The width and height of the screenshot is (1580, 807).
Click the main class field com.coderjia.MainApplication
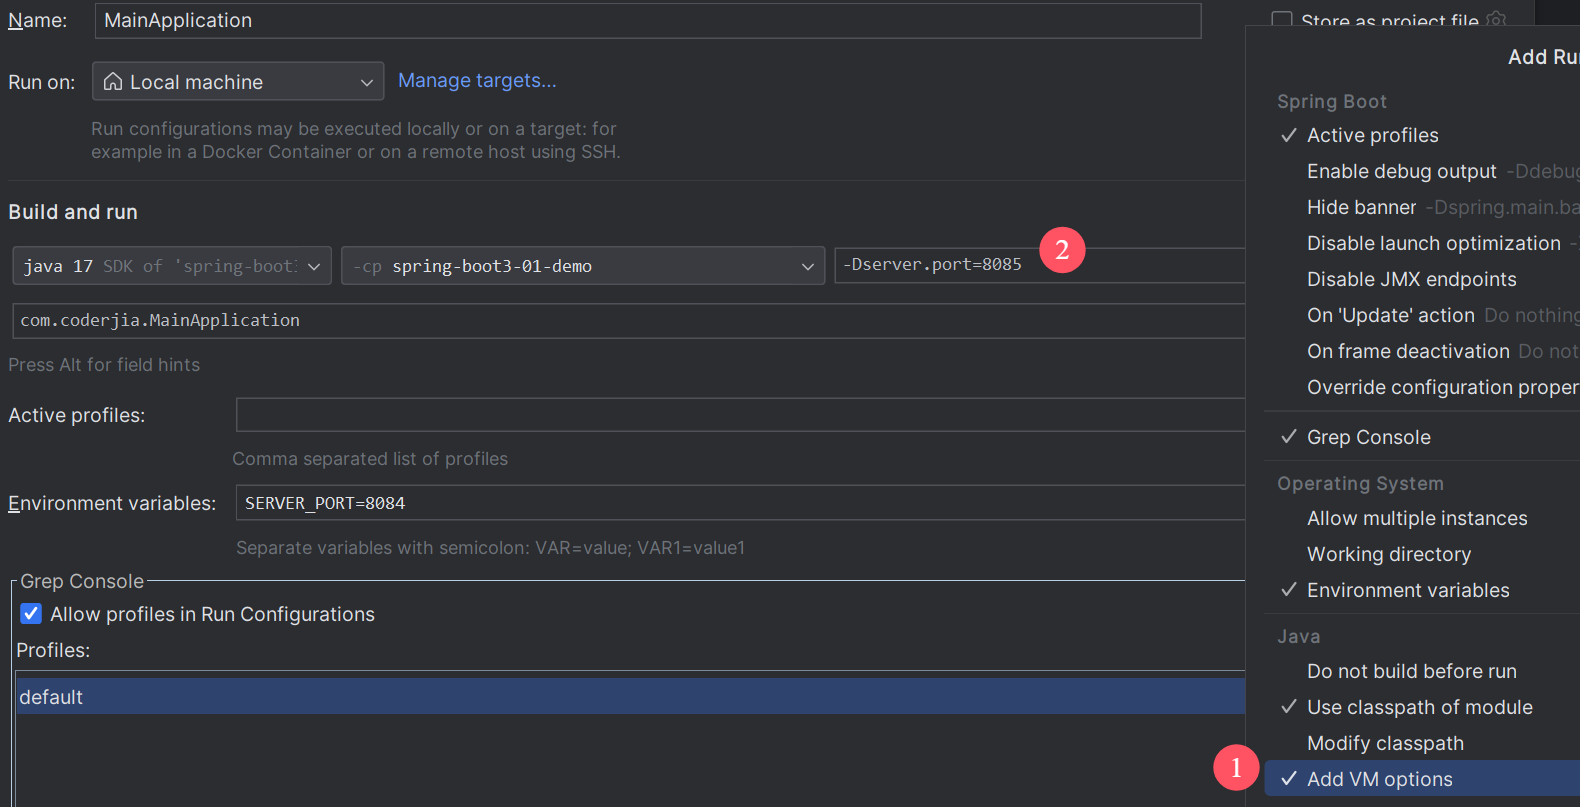[628, 321]
